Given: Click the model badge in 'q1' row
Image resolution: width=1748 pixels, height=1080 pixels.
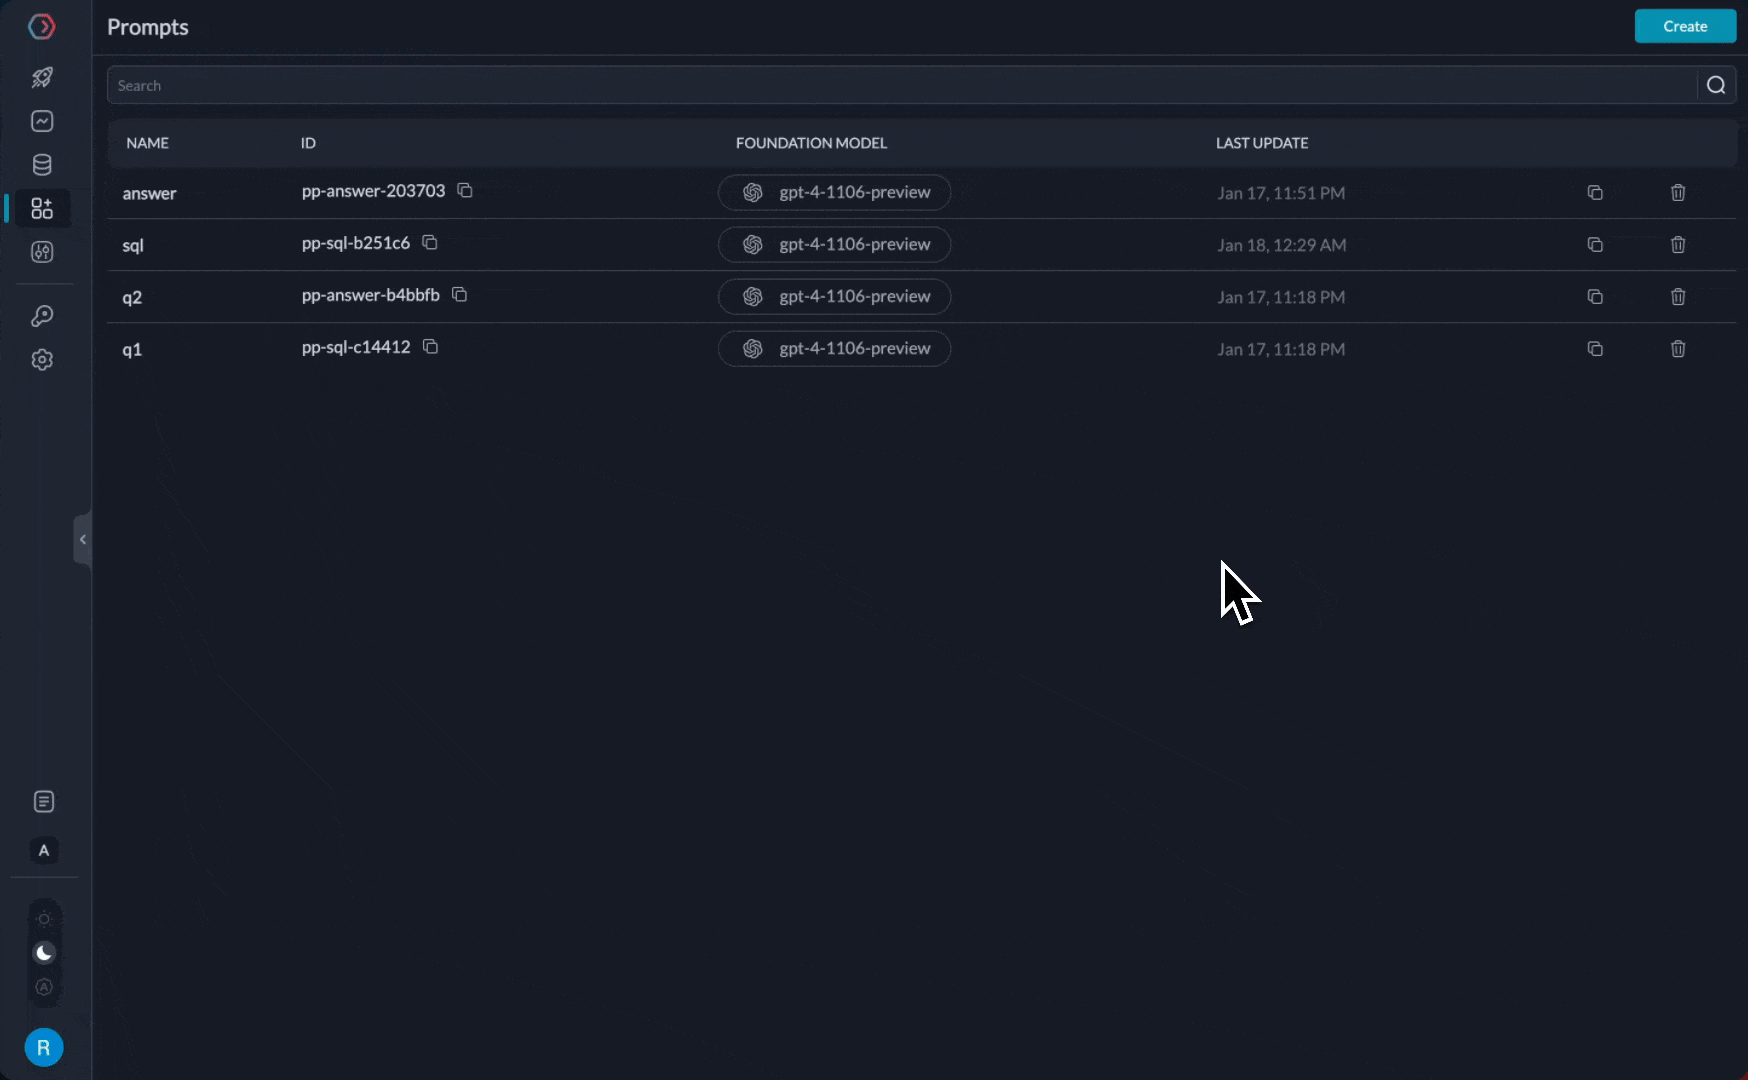Looking at the screenshot, I should (834, 348).
